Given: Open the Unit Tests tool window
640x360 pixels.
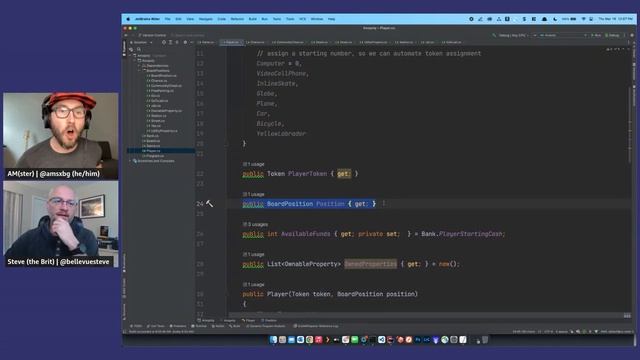Looking at the screenshot, I should pos(156,326).
